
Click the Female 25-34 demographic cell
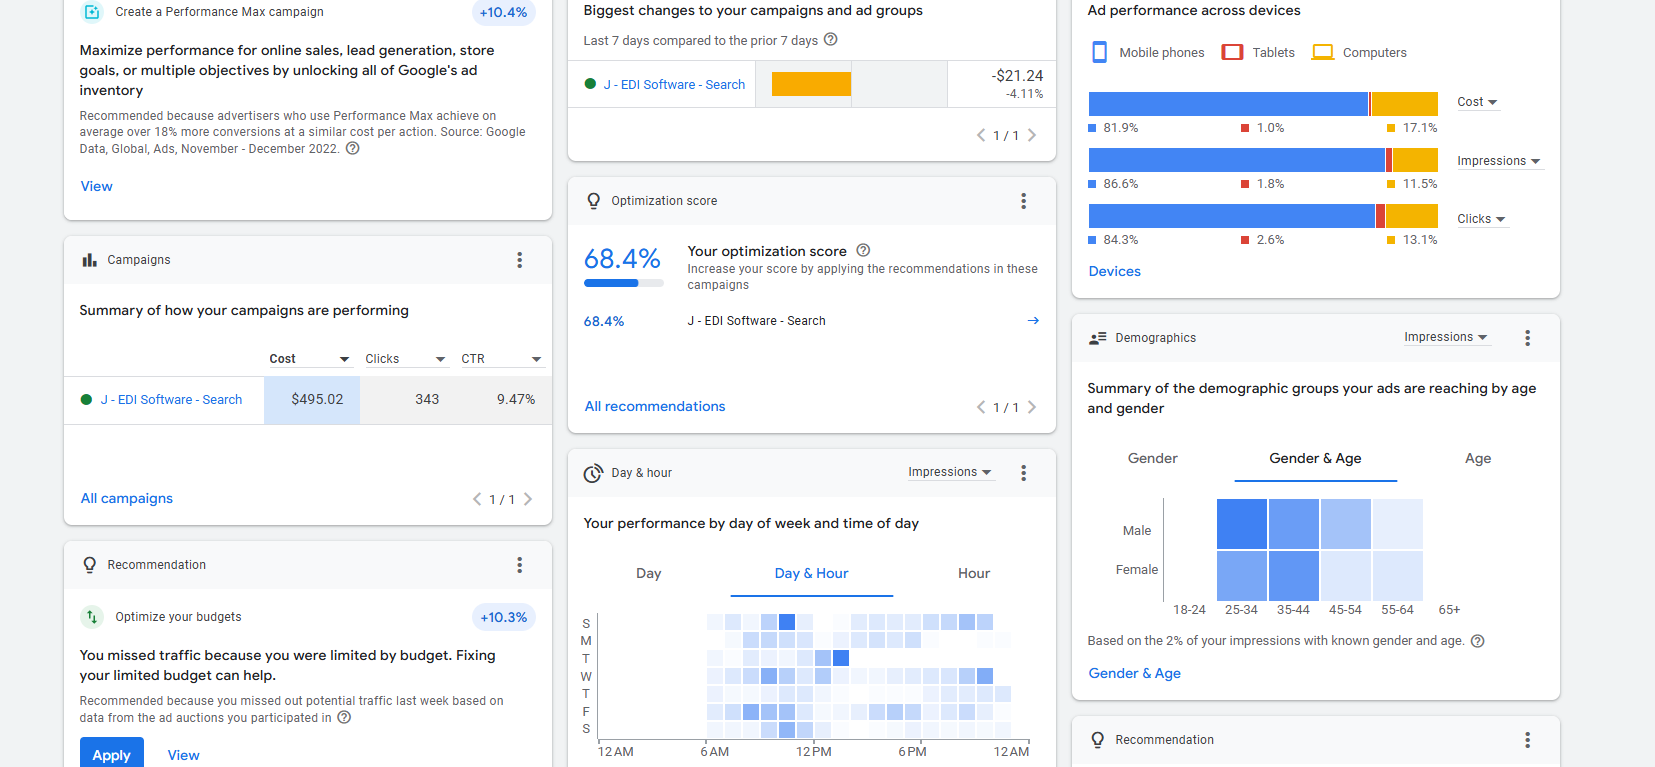(1242, 575)
